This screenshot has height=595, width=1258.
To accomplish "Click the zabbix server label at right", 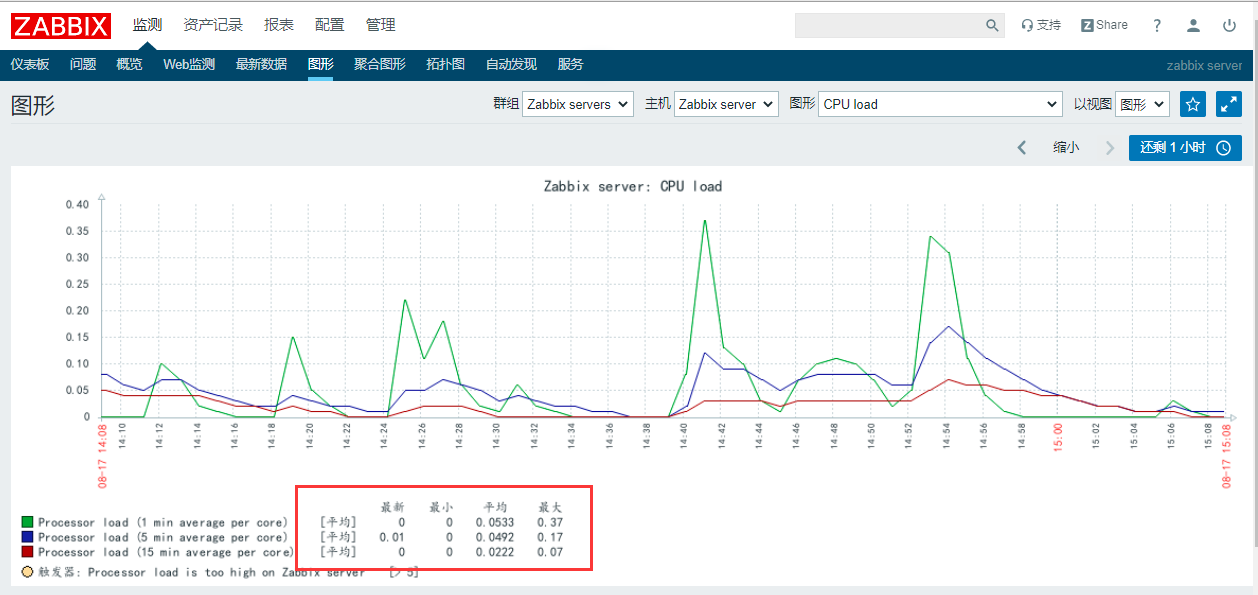I will coord(1204,65).
